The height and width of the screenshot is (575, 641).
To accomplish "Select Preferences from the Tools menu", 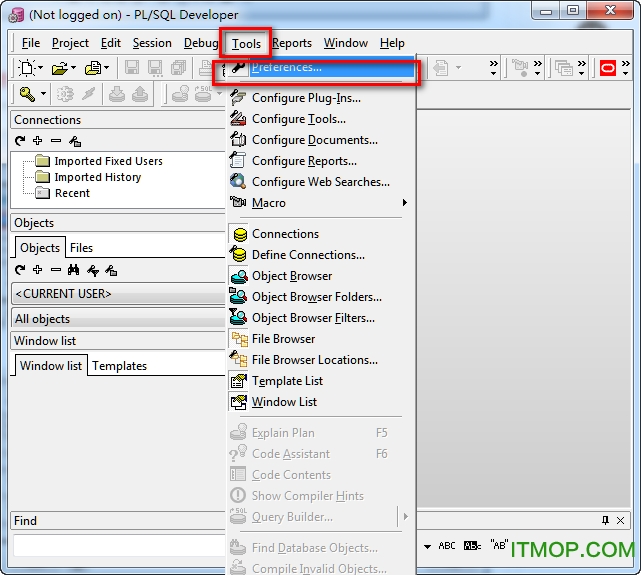I will pyautogui.click(x=287, y=68).
